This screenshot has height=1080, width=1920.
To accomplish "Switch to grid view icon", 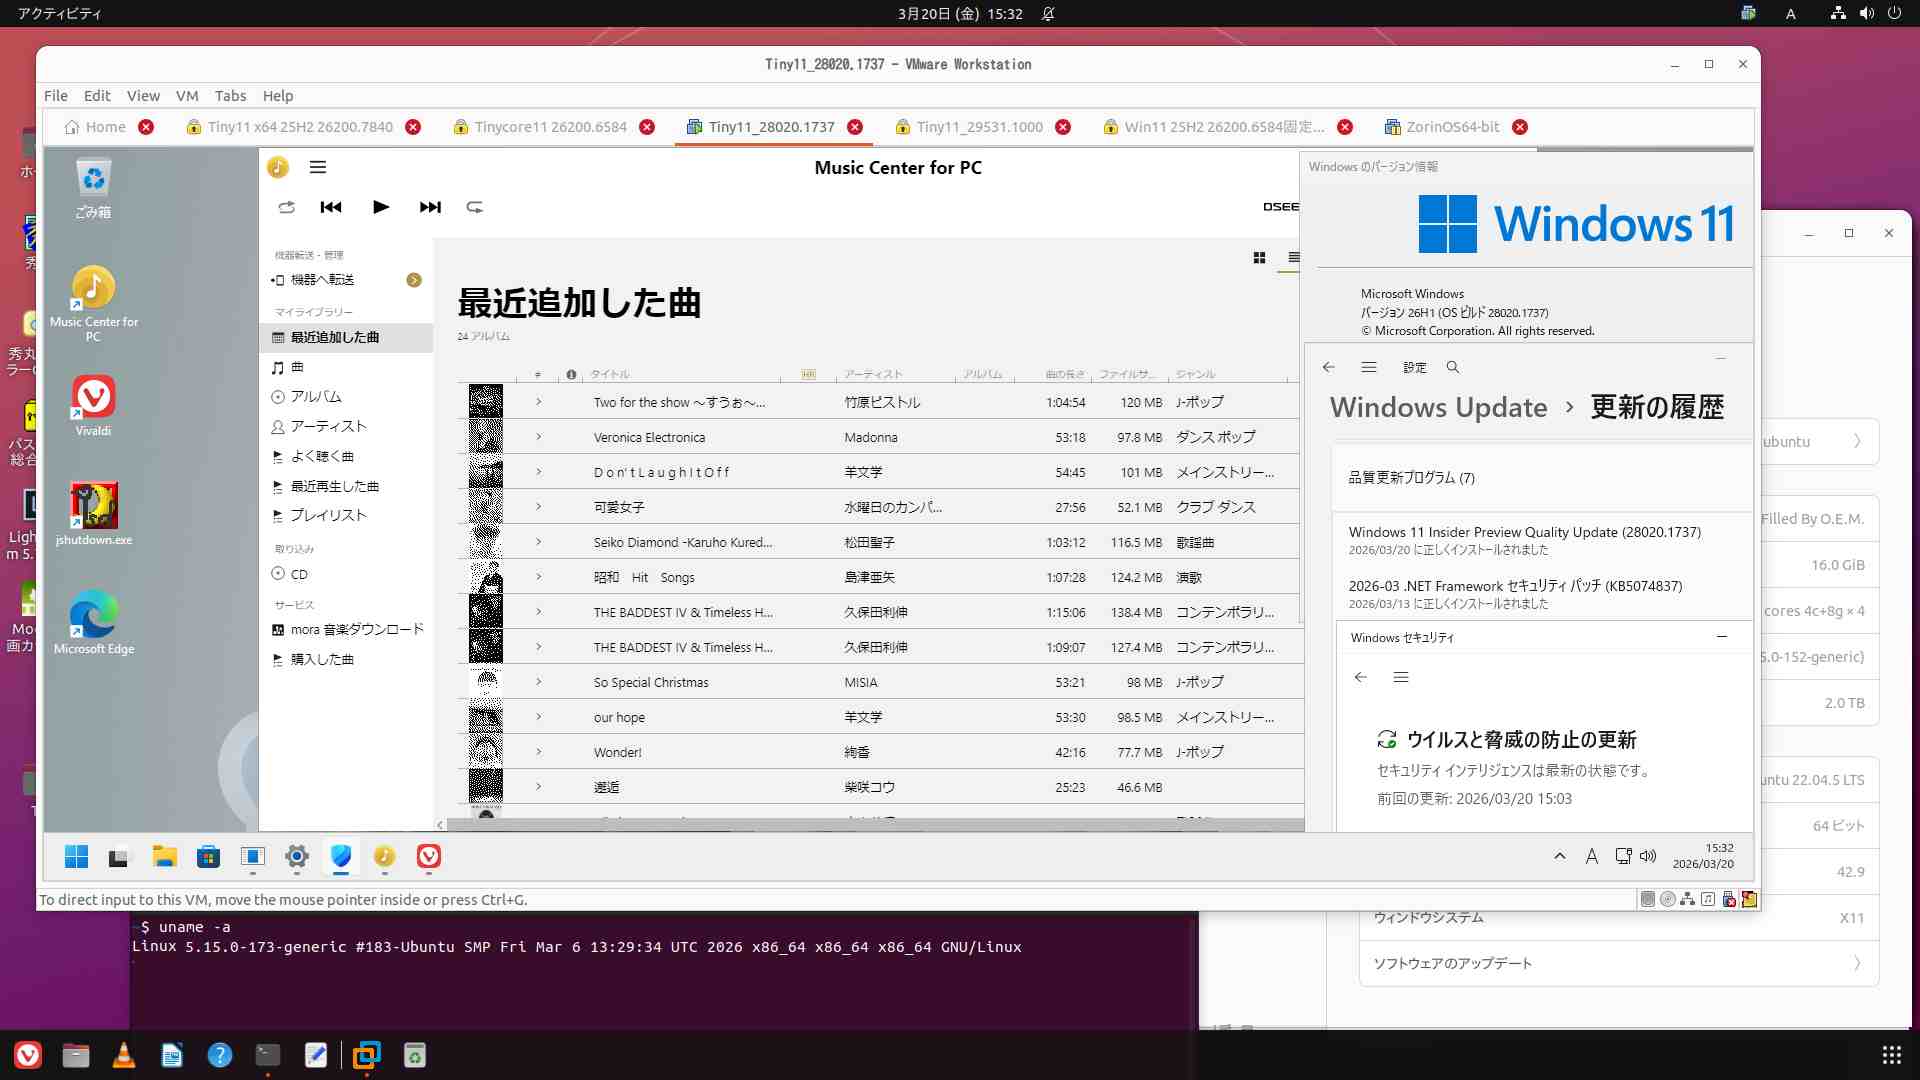I will click(x=1259, y=258).
